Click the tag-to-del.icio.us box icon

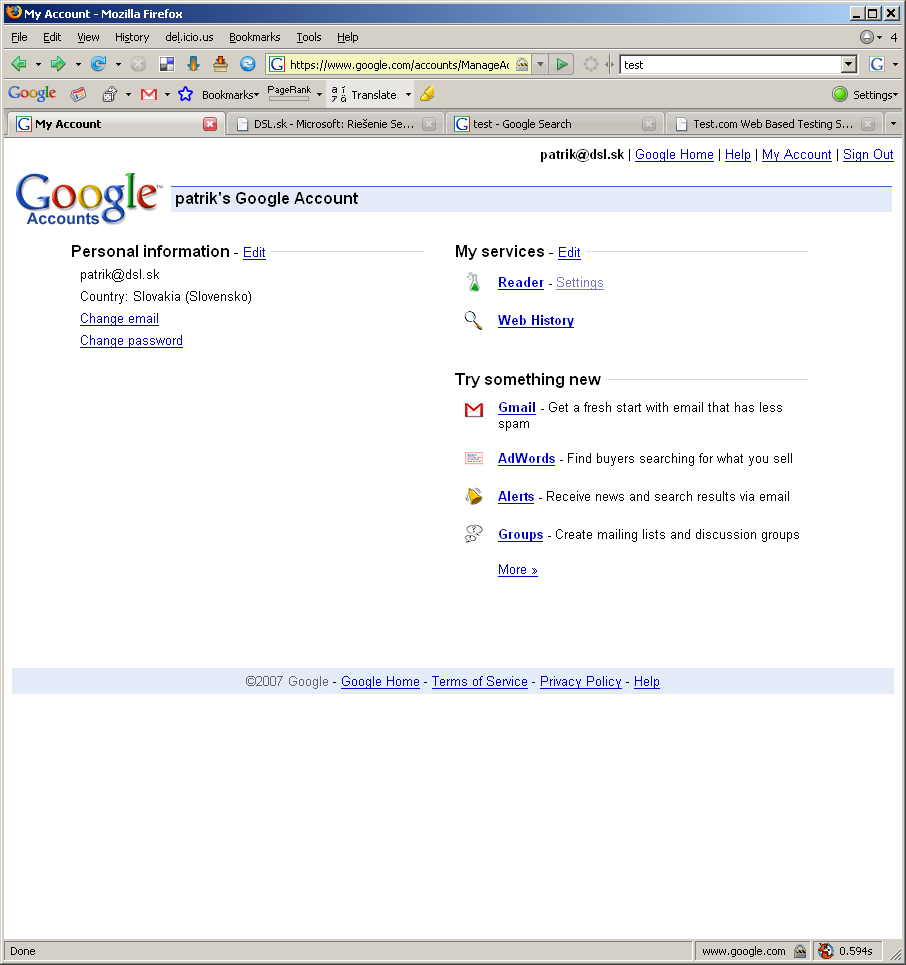(220, 63)
